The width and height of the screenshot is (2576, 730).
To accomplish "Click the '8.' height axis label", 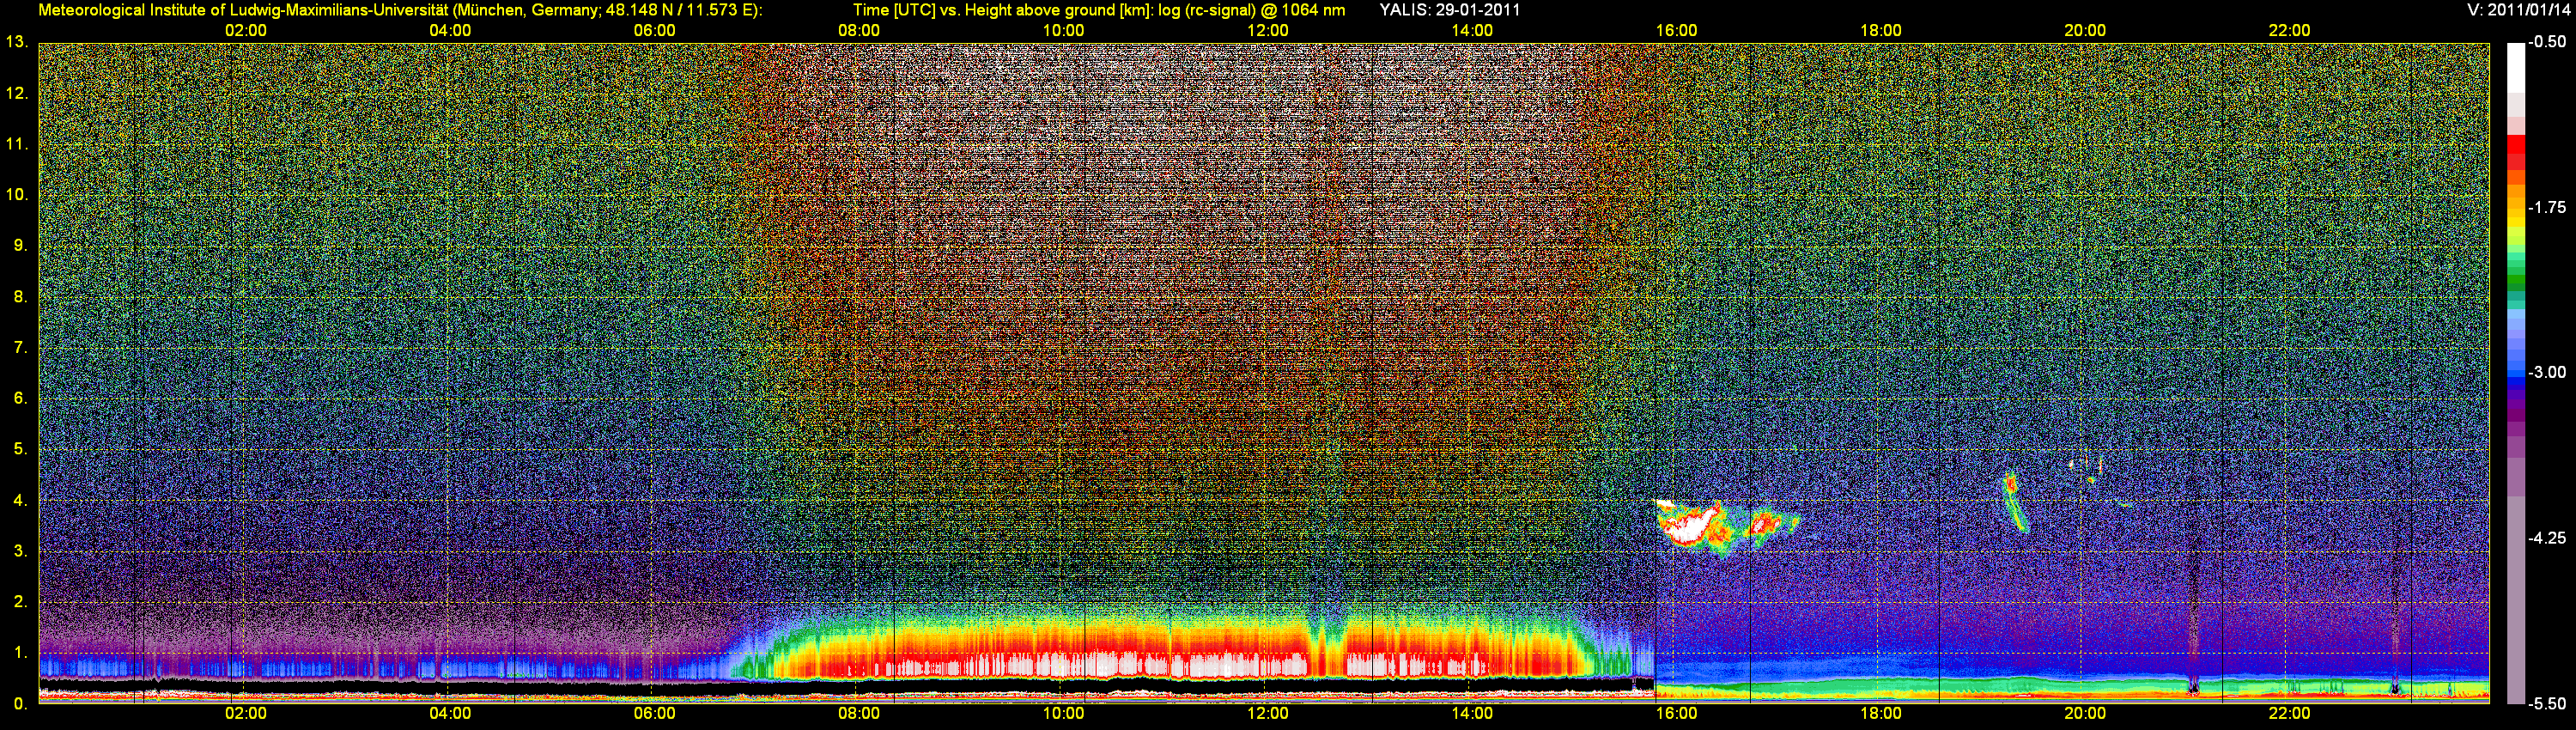I will tap(20, 297).
